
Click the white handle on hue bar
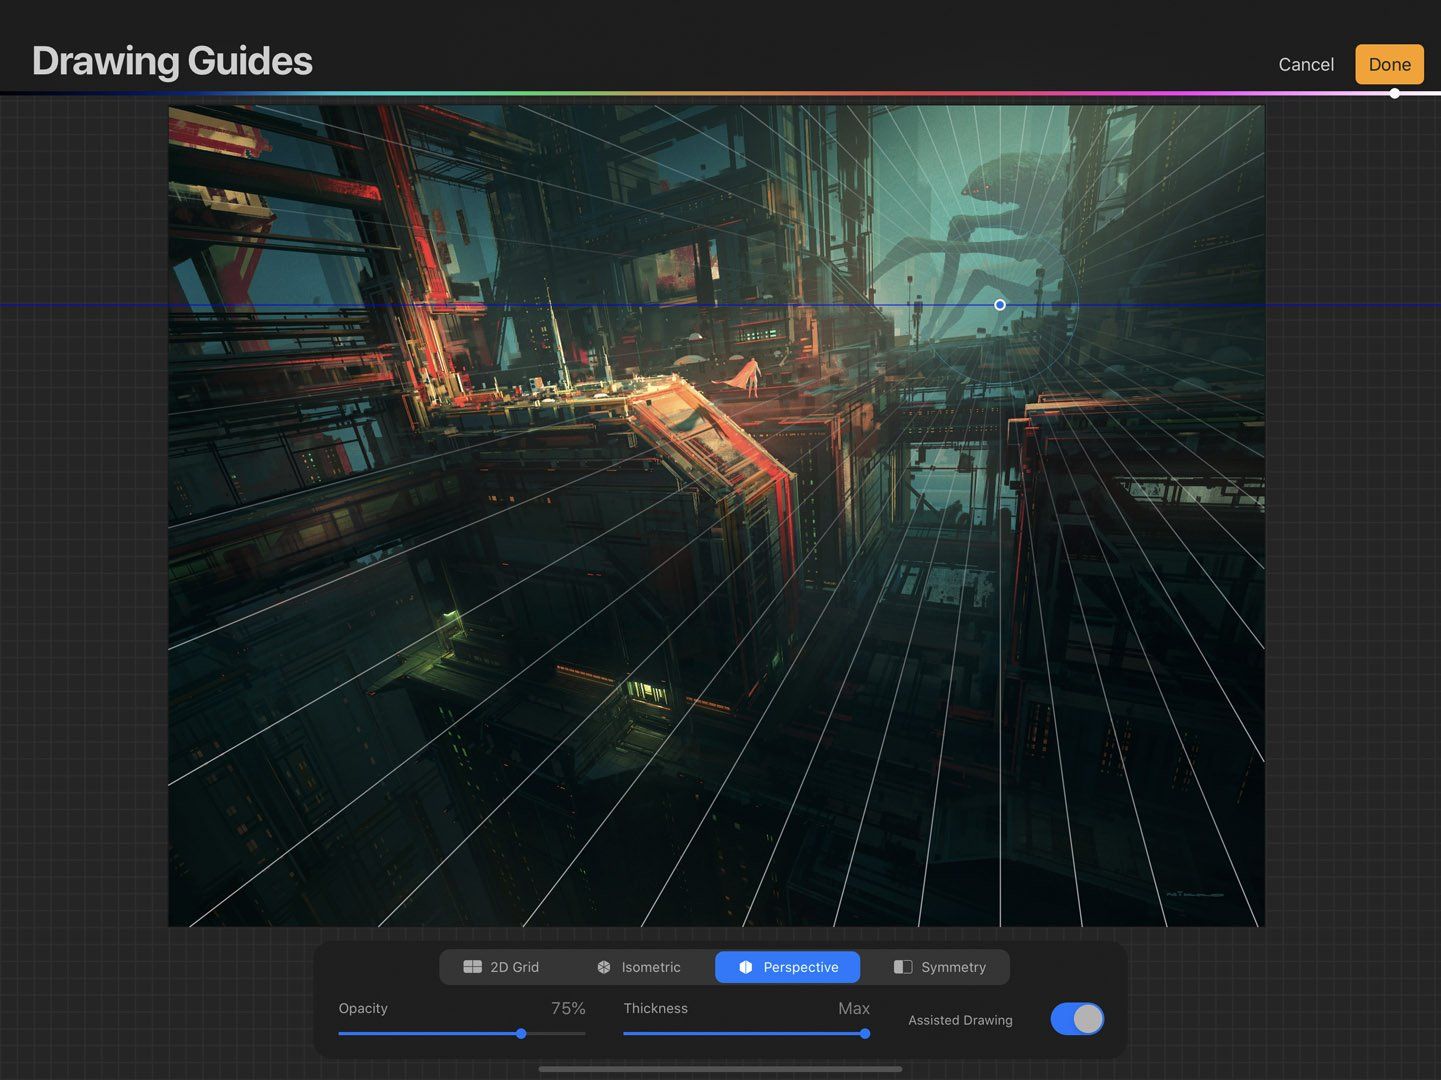point(1394,93)
